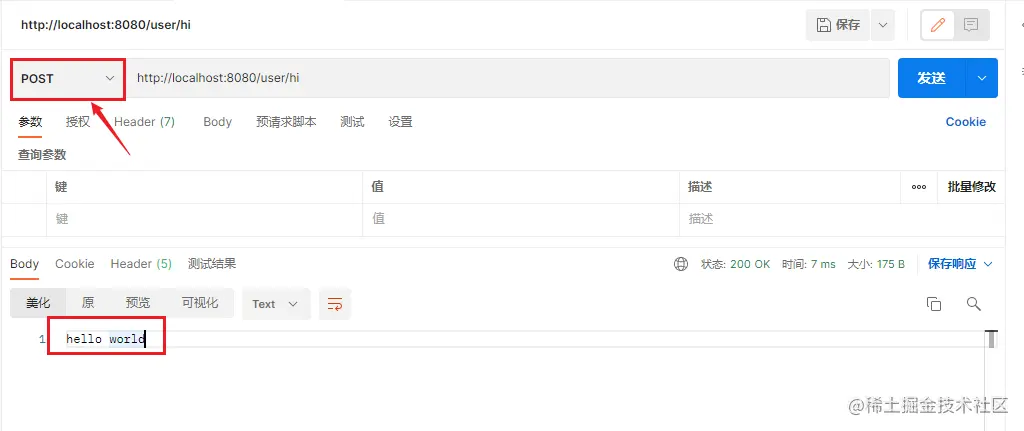The width and height of the screenshot is (1024, 431).
Task: Click the 大小: 175 B text
Action: pyautogui.click(x=876, y=264)
